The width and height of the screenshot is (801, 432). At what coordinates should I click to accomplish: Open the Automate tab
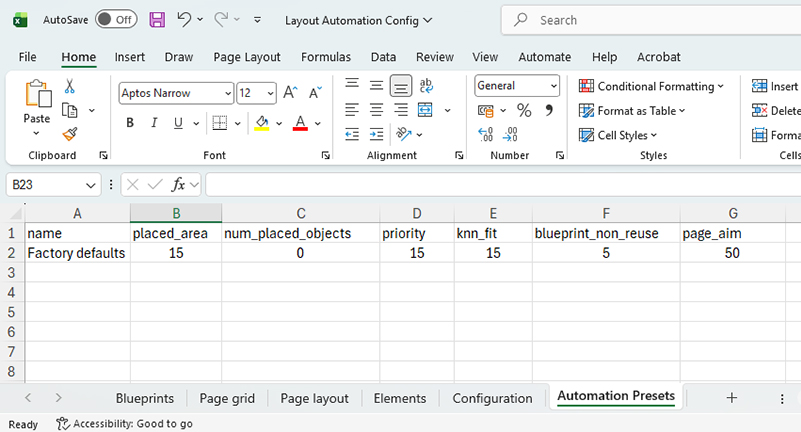(545, 57)
